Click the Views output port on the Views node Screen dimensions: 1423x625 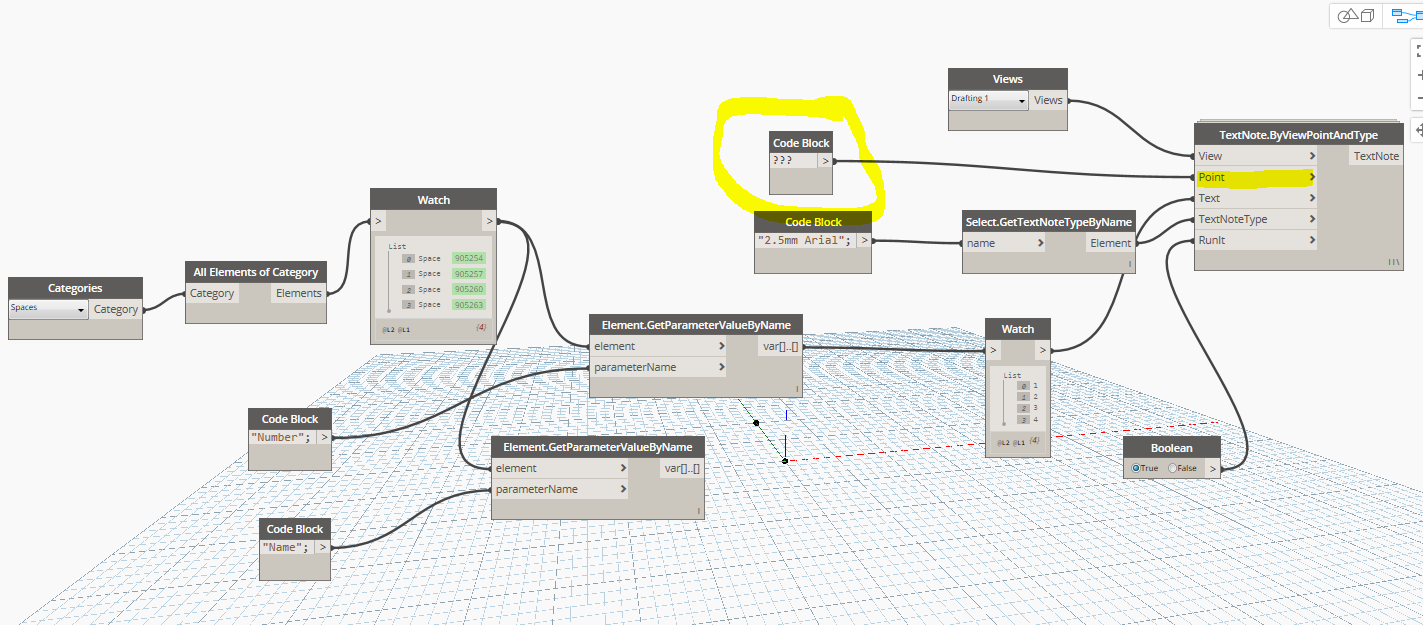1048,100
